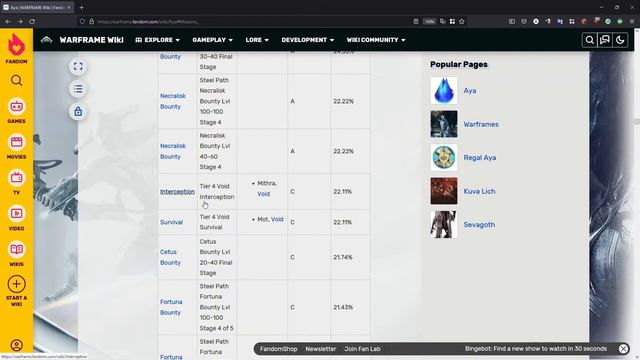Click the WARFRAME Wiki title link
The height and width of the screenshot is (360, 640).
(91, 40)
